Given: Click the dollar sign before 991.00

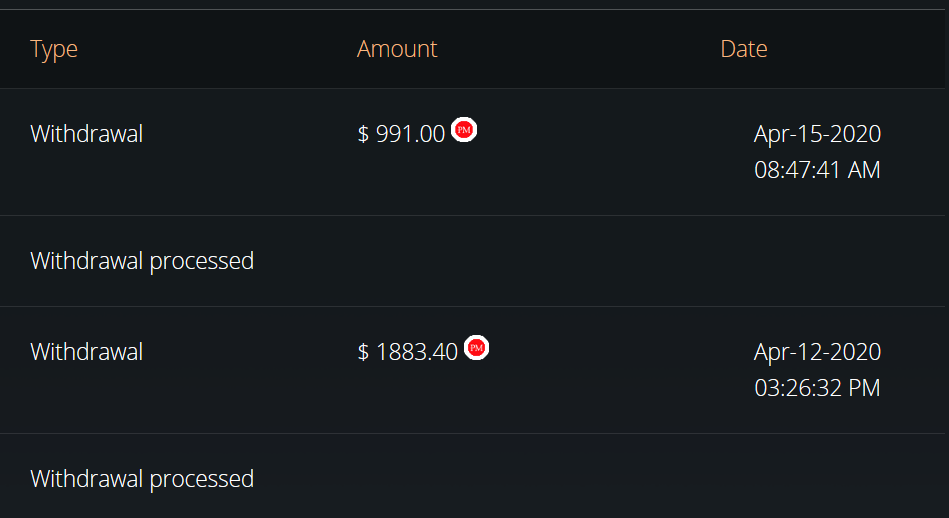Looking at the screenshot, I should click(363, 134).
